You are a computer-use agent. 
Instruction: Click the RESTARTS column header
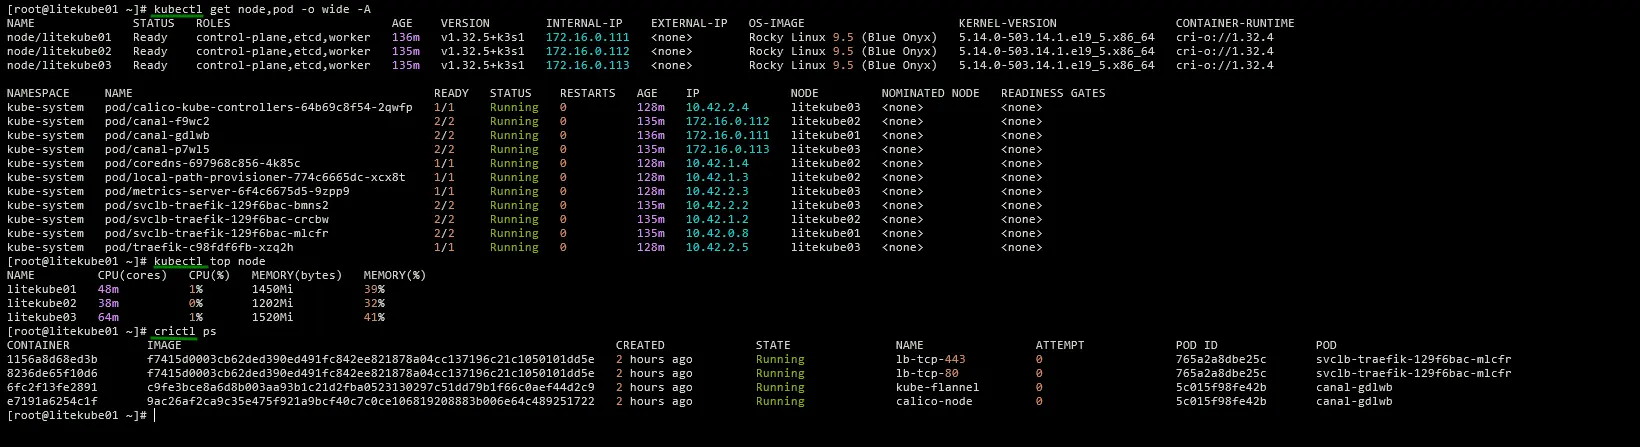coord(588,93)
